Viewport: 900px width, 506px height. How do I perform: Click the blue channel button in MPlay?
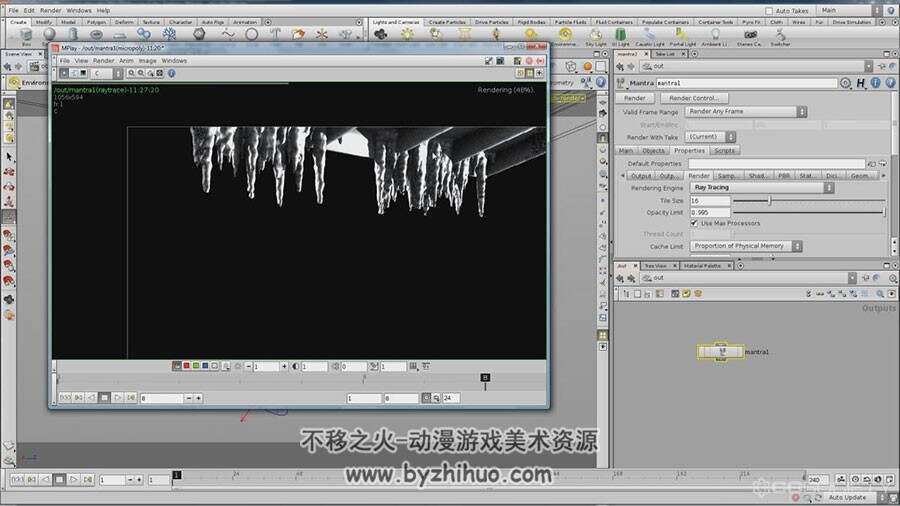205,366
